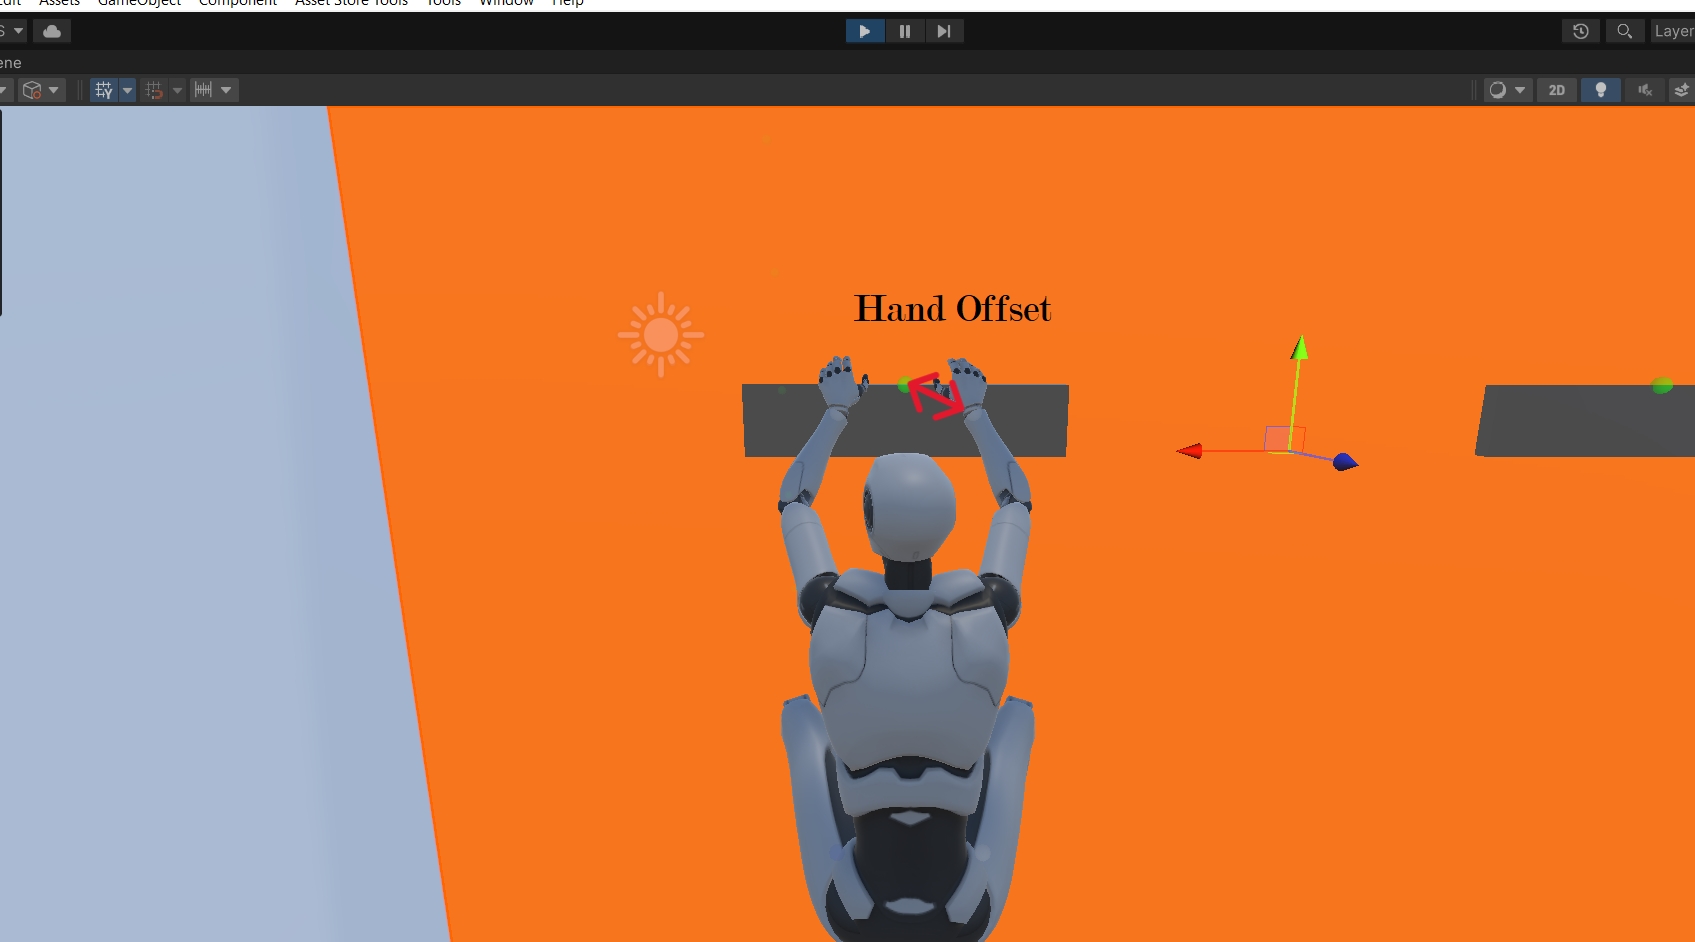Click the snap increment ruler icon

point(203,90)
